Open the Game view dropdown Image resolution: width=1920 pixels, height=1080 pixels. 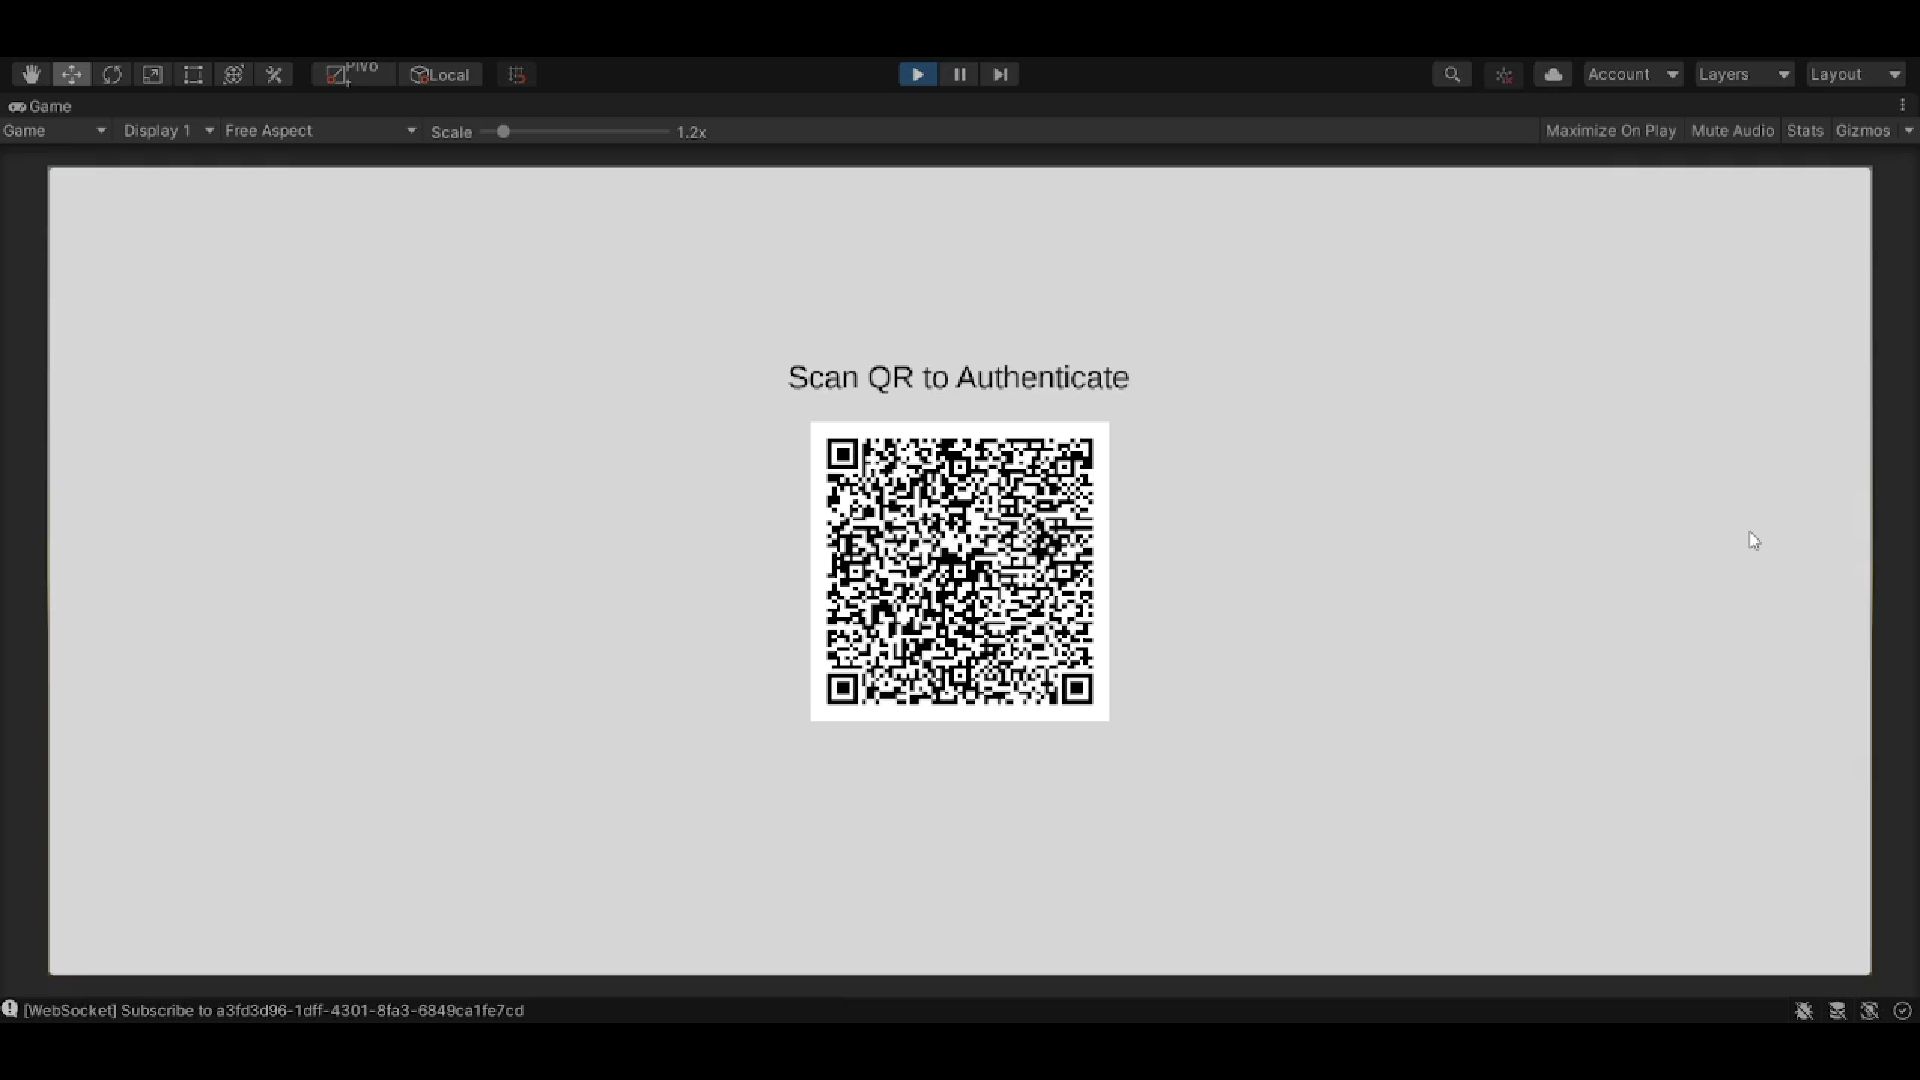(x=55, y=131)
